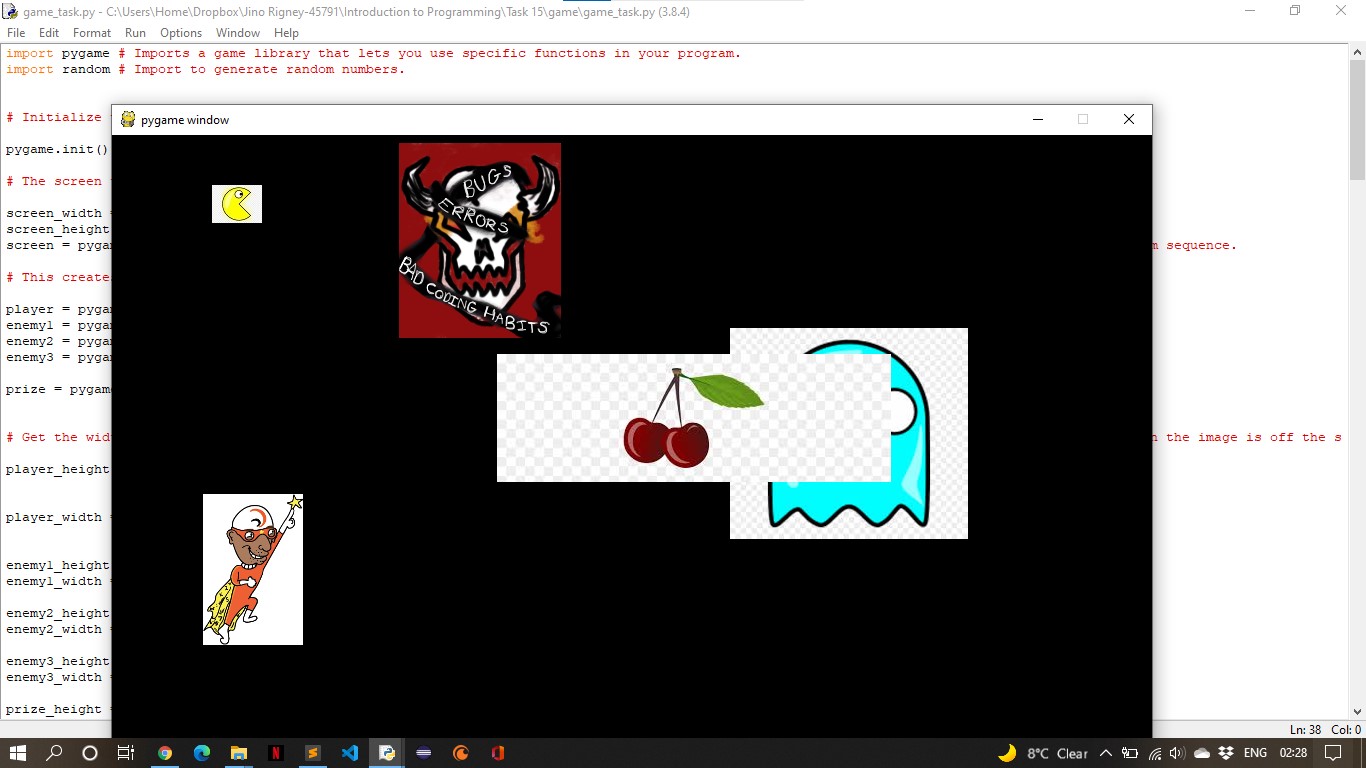Open the Windows Start menu
Viewport: 1366px width, 768px height.
(x=19, y=753)
